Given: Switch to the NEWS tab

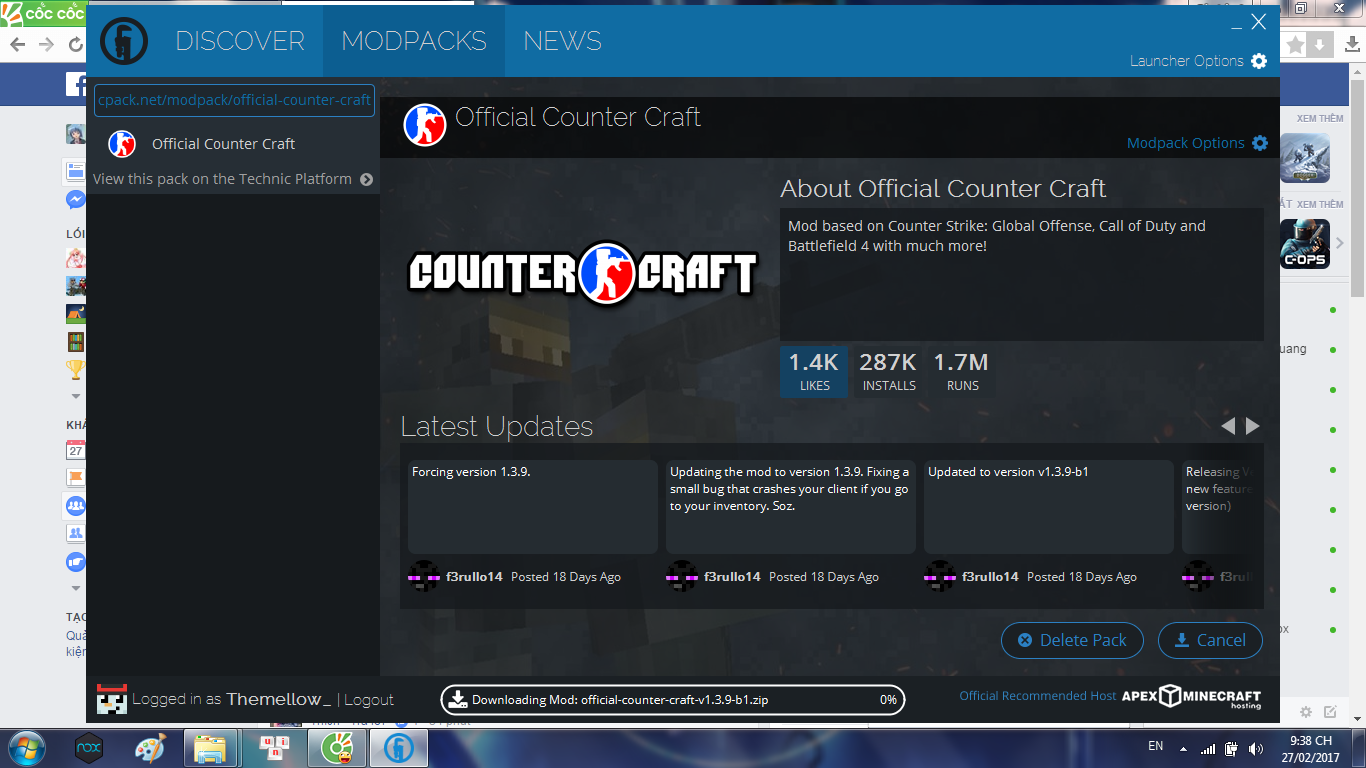Looking at the screenshot, I should pyautogui.click(x=562, y=41).
